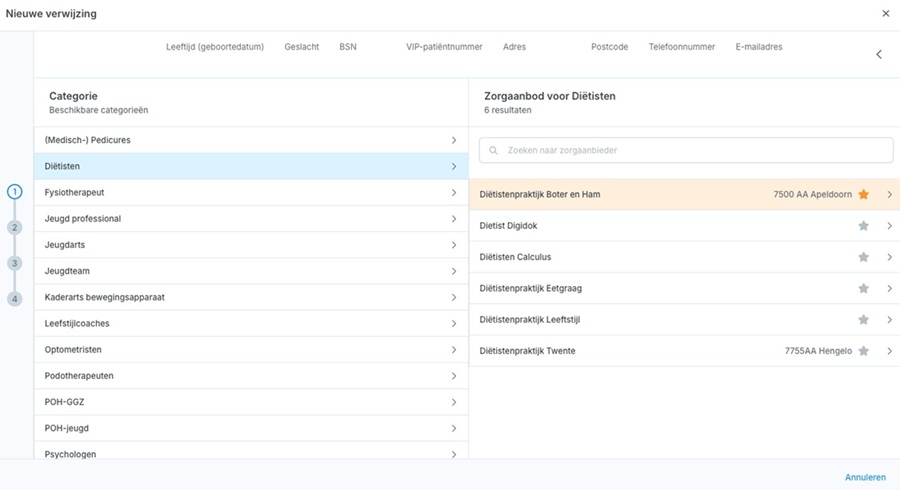Viewport: 900px width, 490px height.
Task: Close the Nieuwe verwijzing dialog
Action: click(886, 14)
